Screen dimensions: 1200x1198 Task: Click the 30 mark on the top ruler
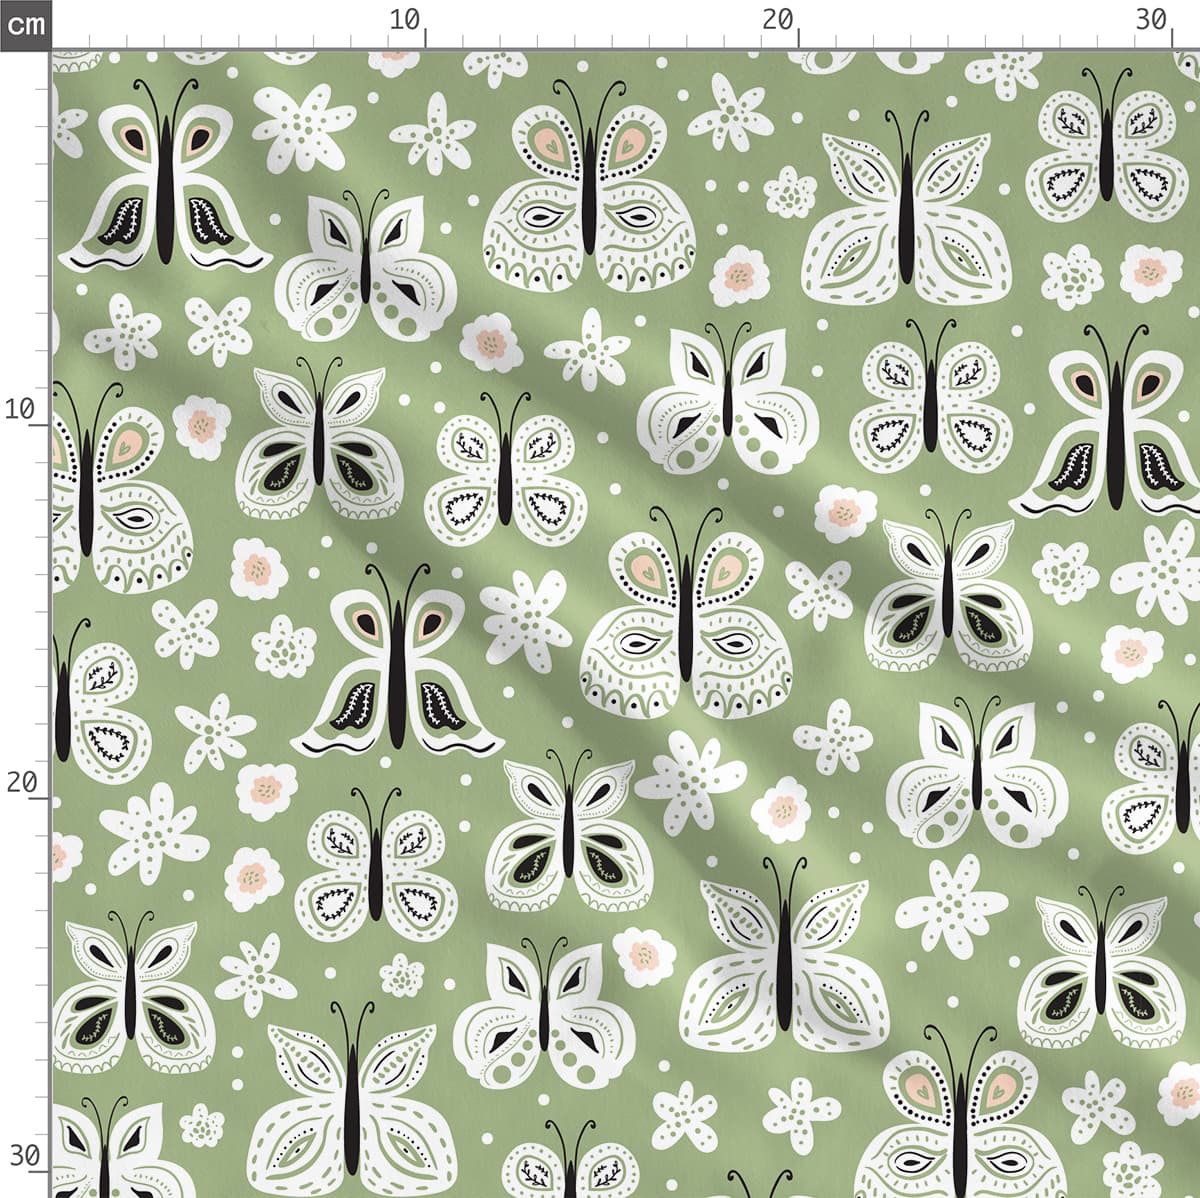point(1152,19)
